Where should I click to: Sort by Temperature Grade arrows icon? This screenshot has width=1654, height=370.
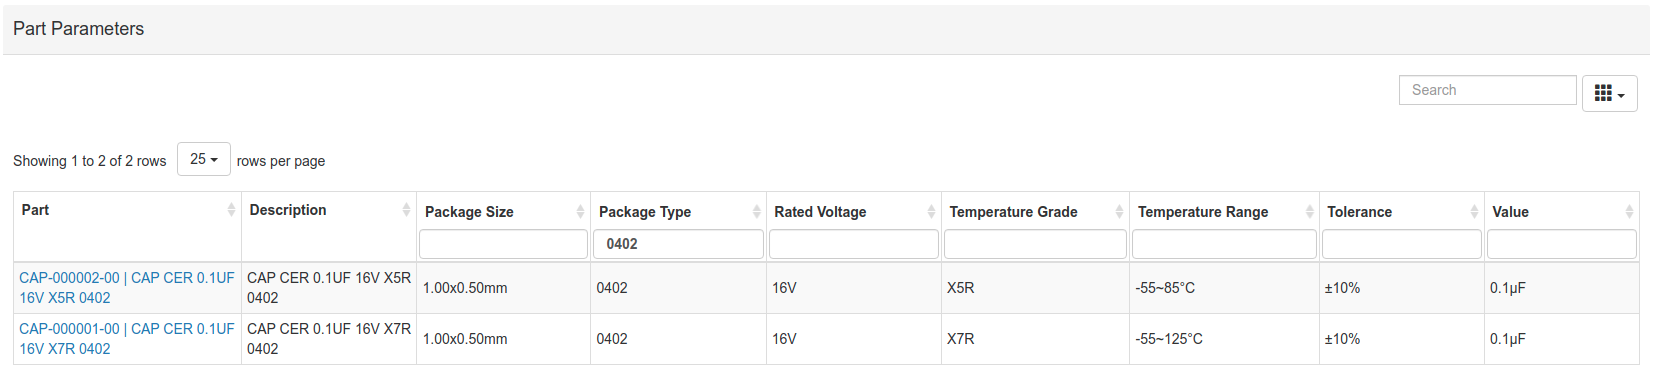[x=1119, y=211]
